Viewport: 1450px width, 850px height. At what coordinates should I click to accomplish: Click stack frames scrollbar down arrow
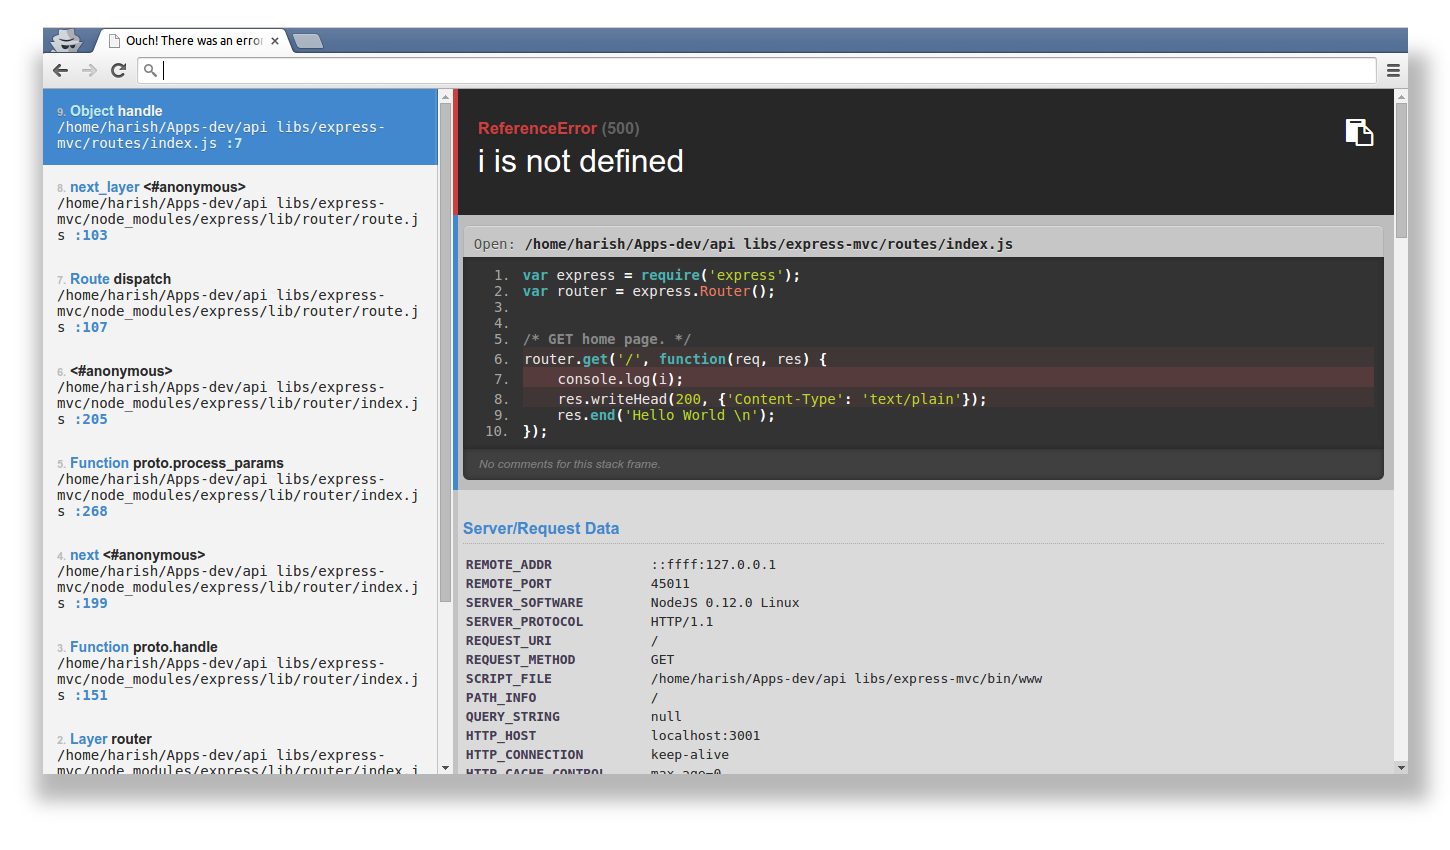[x=446, y=768]
